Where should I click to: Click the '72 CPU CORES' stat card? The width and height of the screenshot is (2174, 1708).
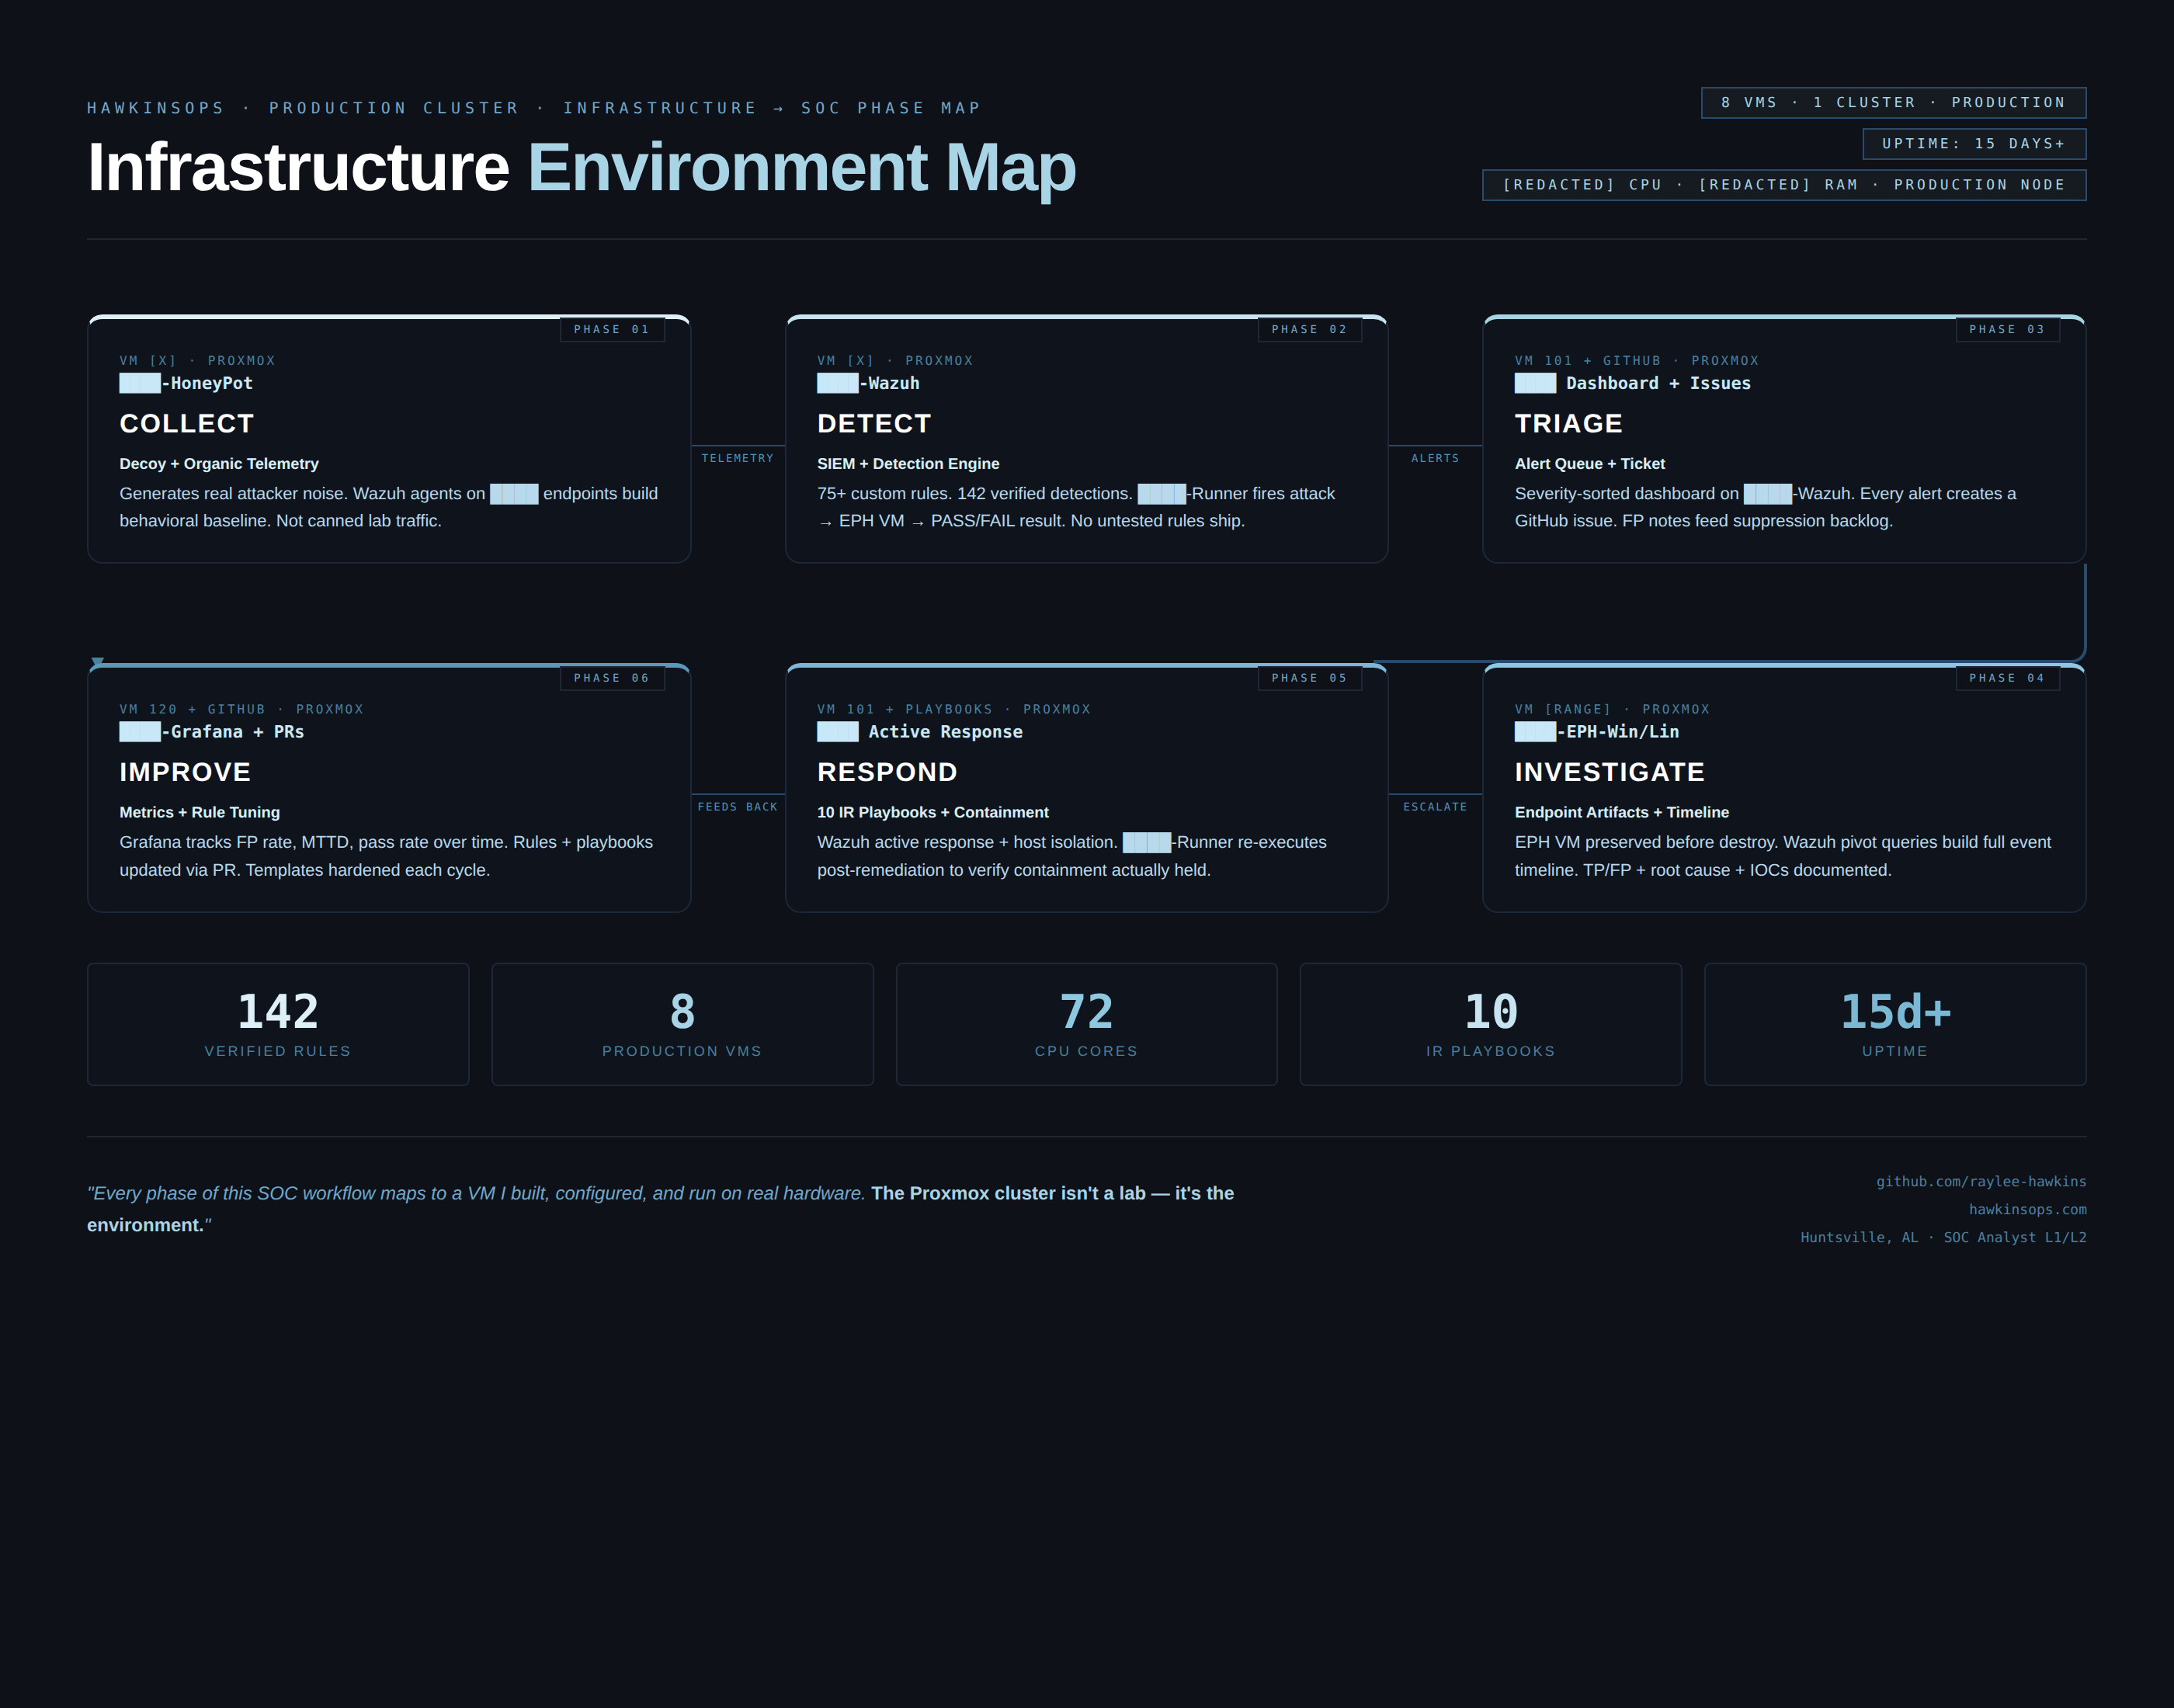click(x=1086, y=1024)
